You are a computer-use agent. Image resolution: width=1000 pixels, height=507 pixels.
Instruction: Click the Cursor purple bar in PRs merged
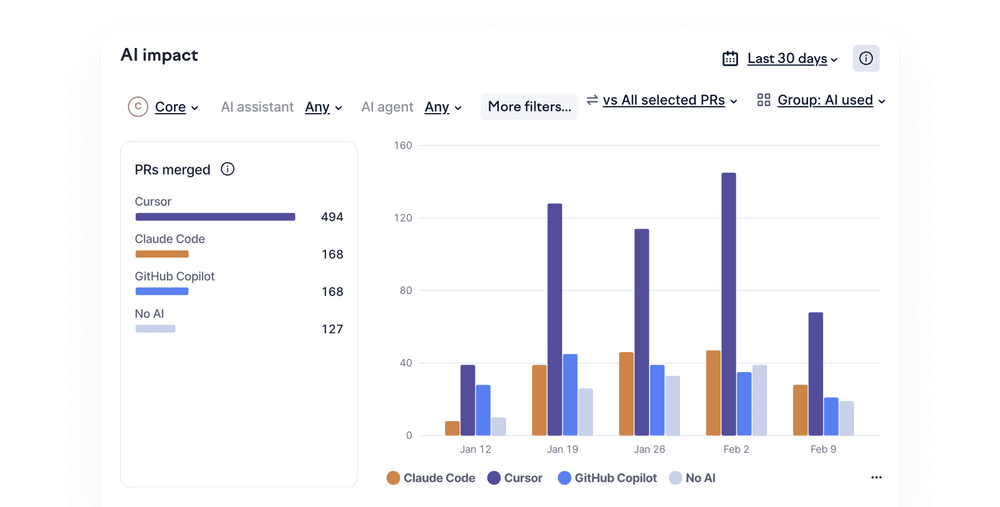(x=215, y=216)
